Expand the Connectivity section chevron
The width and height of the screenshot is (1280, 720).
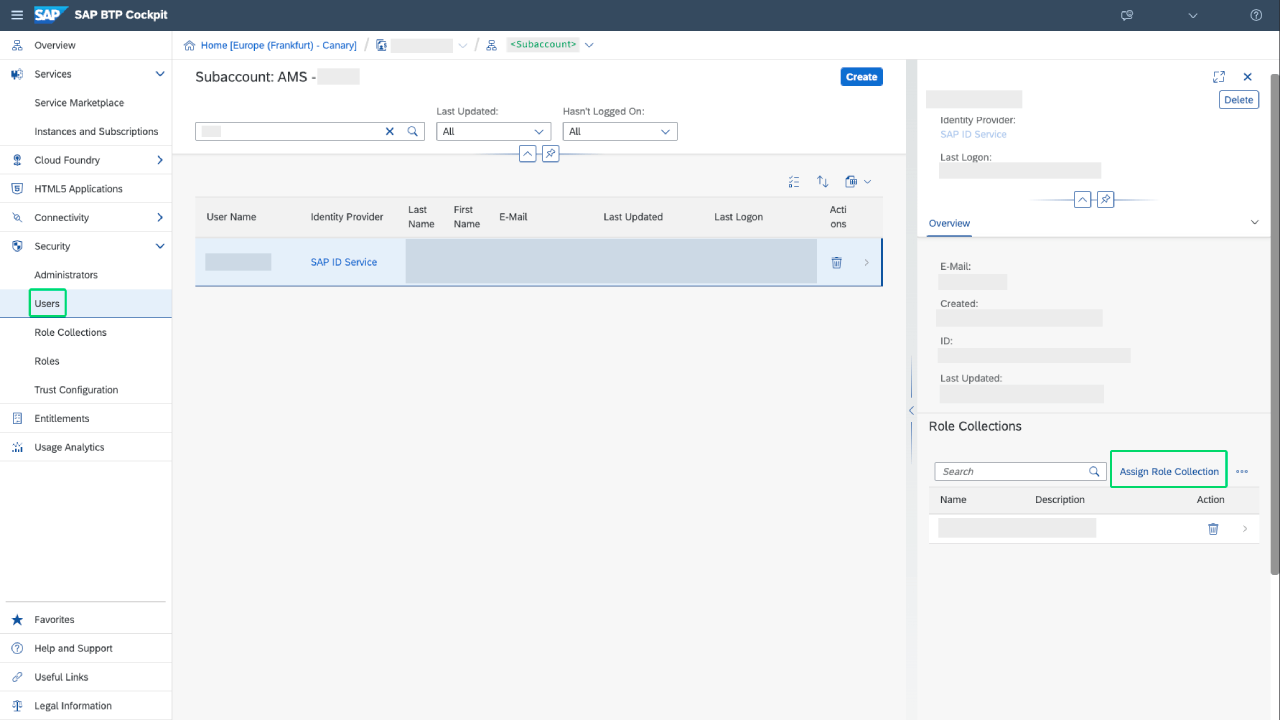(160, 217)
